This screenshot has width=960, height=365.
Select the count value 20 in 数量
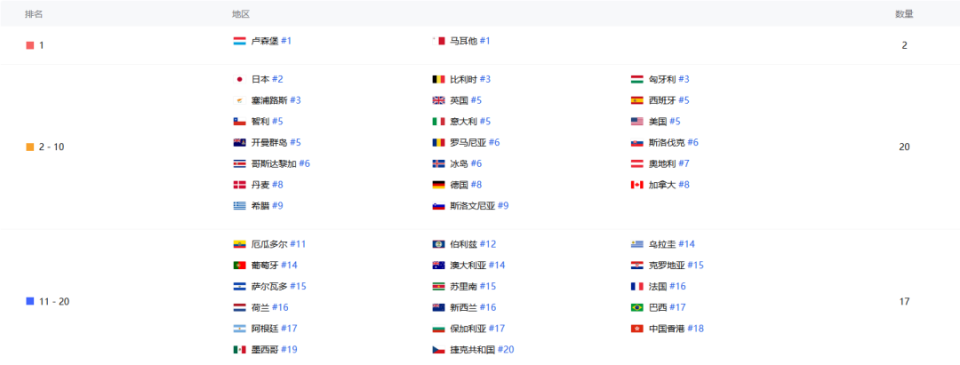[x=904, y=147]
